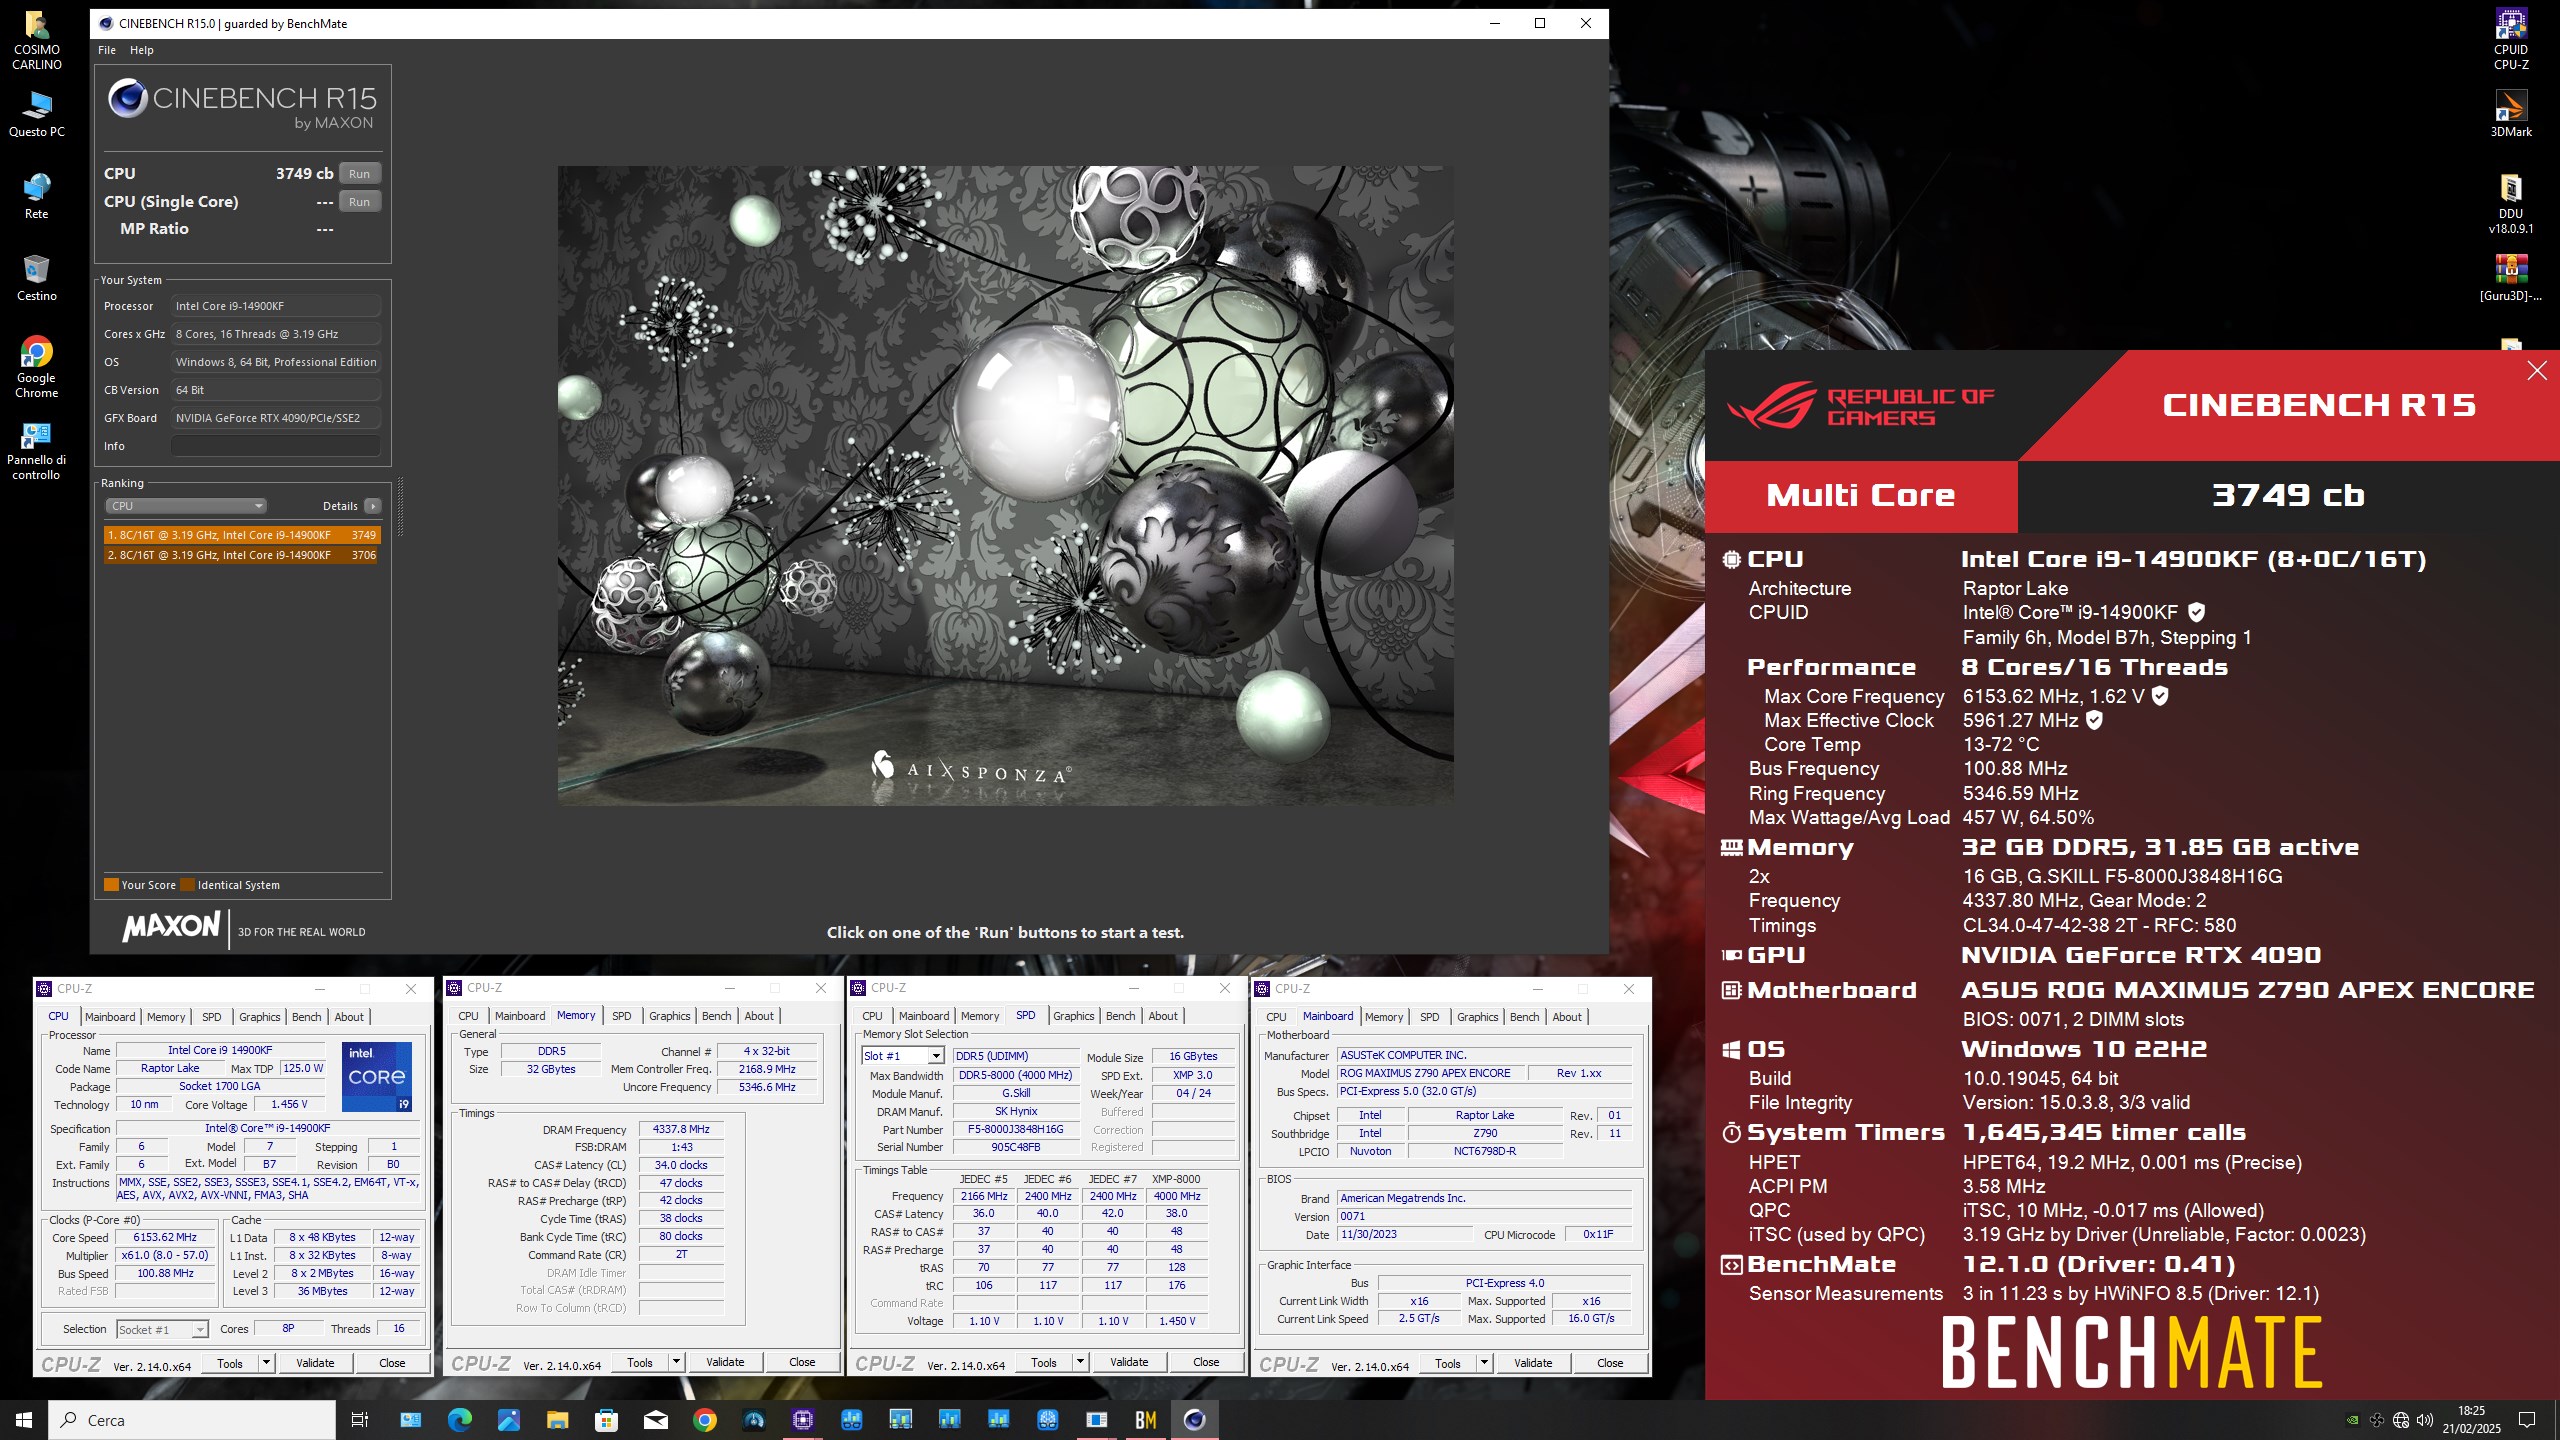Close the BenchMate result panel with X

click(x=2537, y=371)
